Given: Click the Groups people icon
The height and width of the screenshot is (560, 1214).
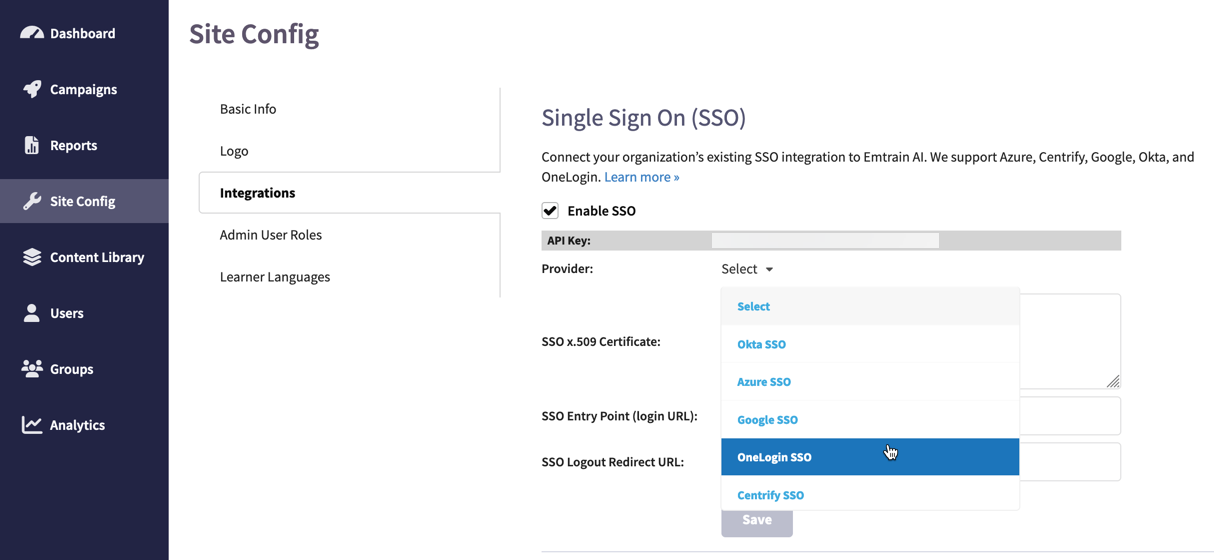Looking at the screenshot, I should coord(32,369).
